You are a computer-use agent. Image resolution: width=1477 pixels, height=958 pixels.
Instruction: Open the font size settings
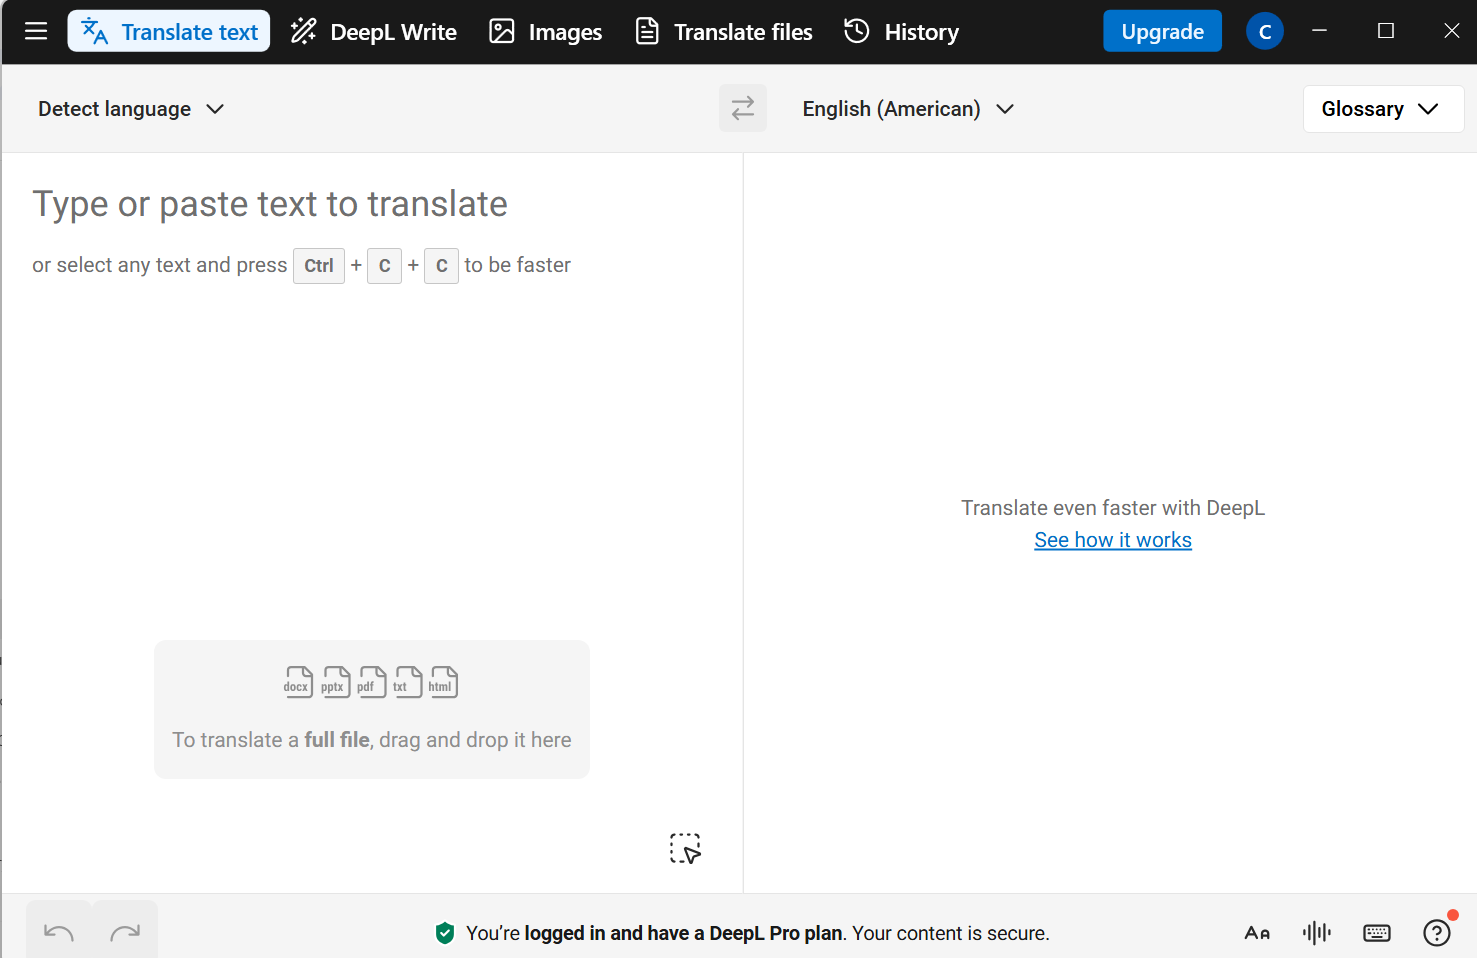click(1257, 933)
